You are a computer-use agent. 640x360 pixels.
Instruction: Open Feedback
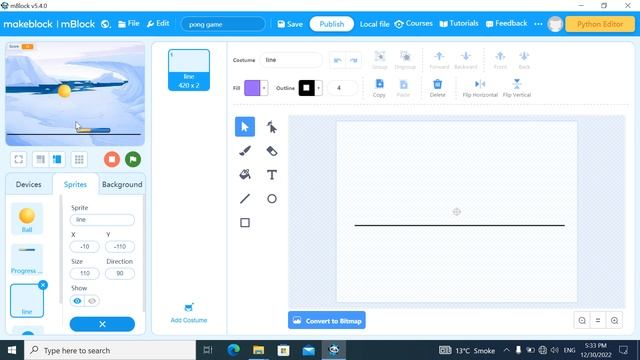(x=507, y=24)
